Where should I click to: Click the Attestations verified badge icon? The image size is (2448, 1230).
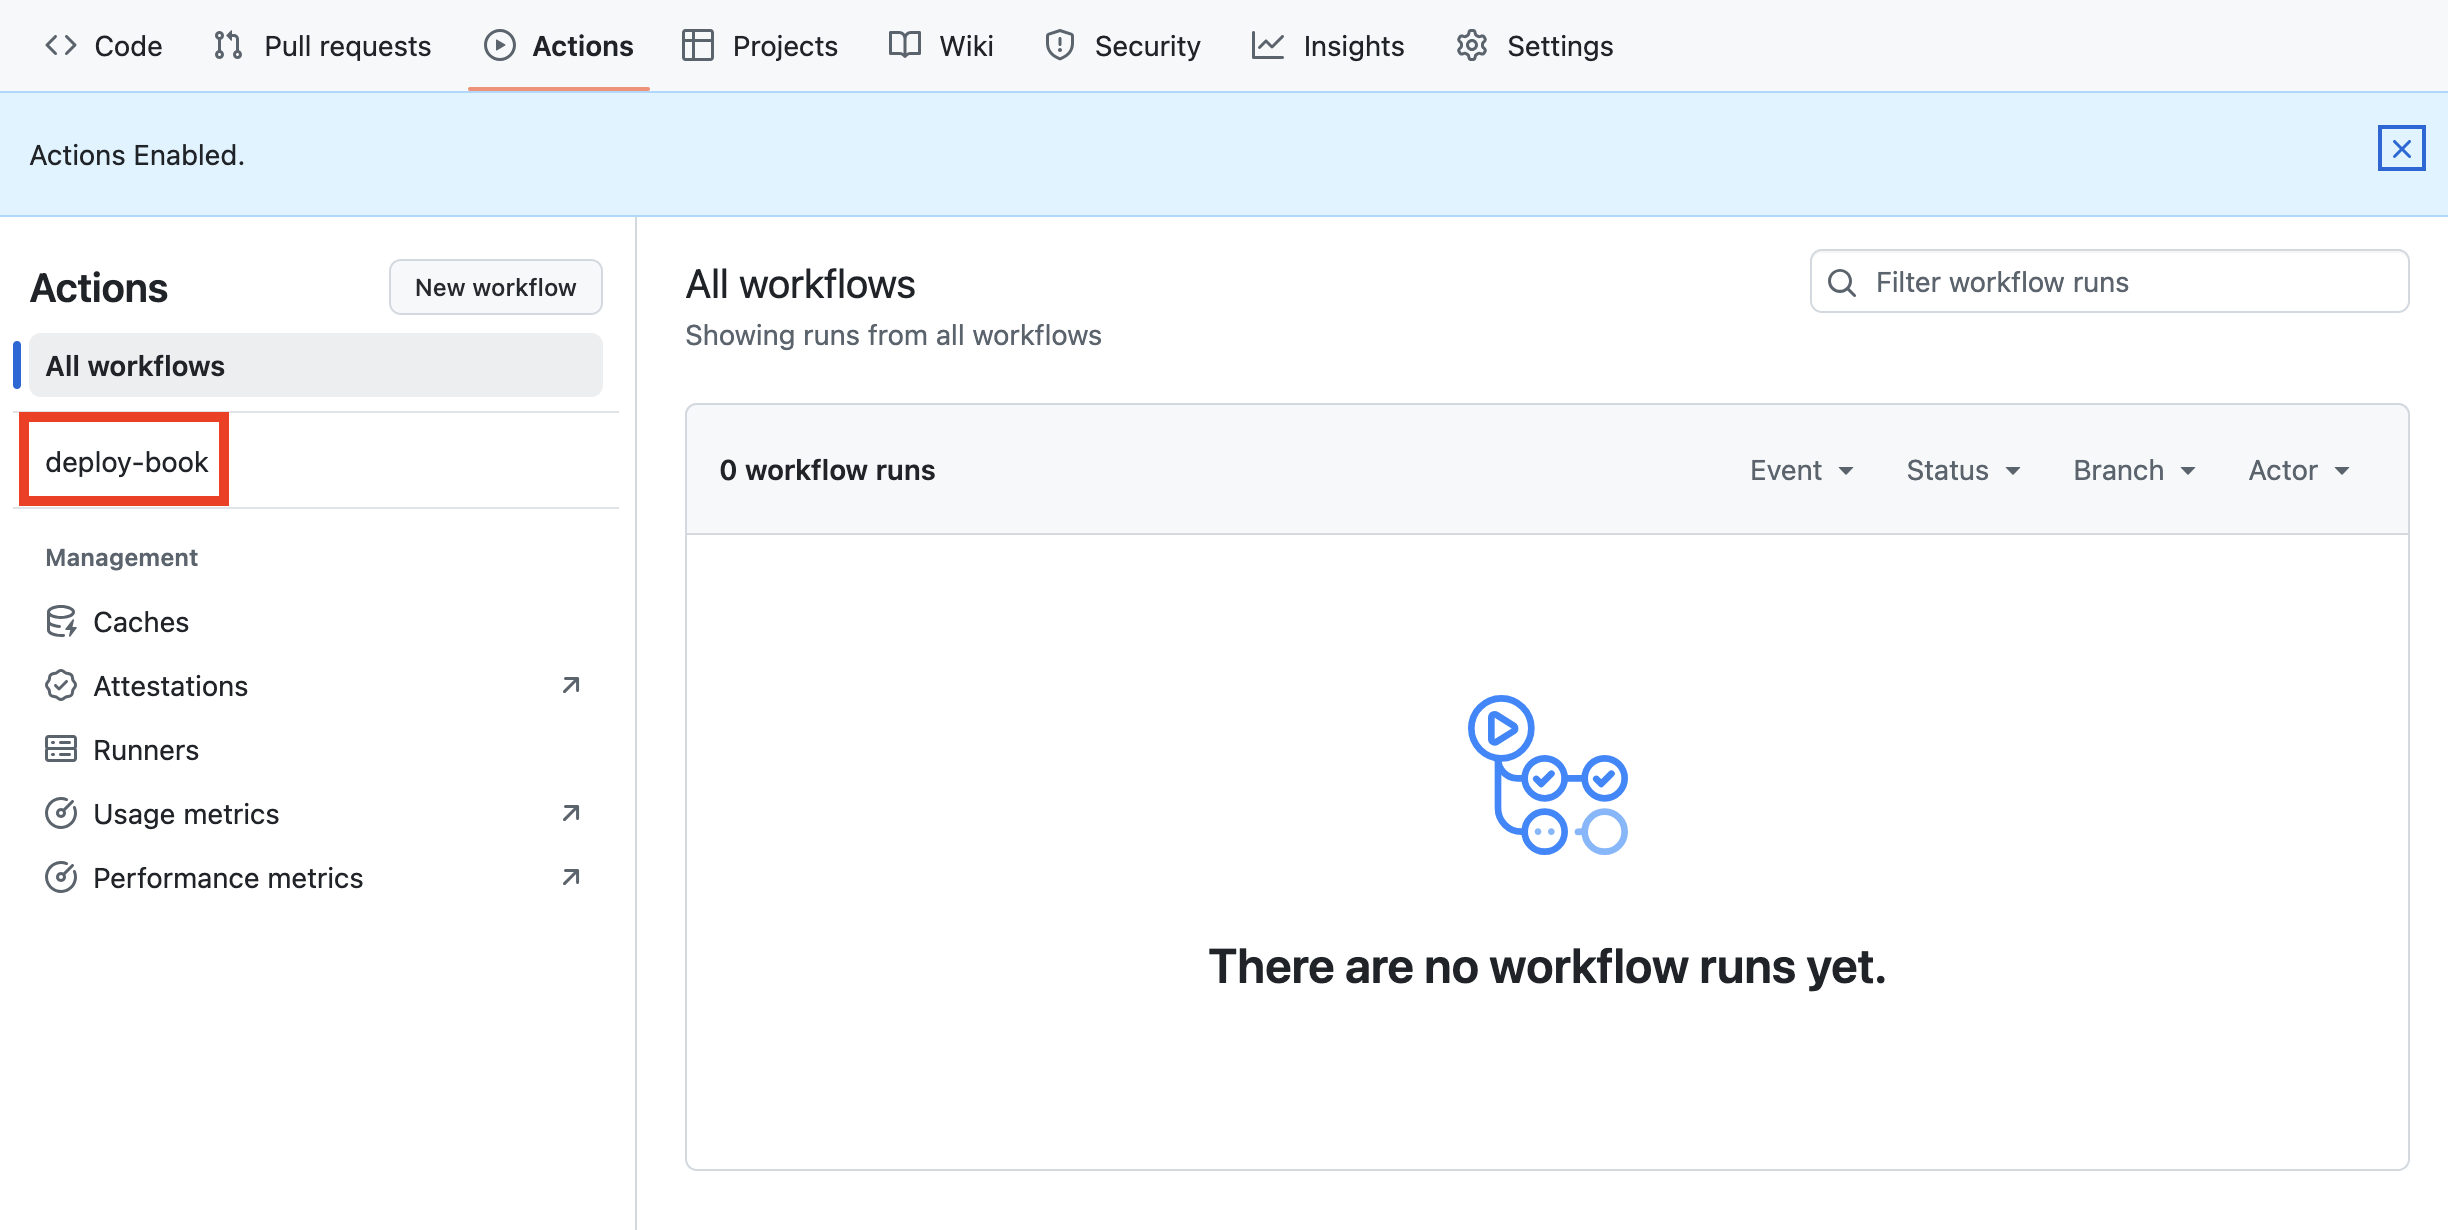tap(61, 686)
